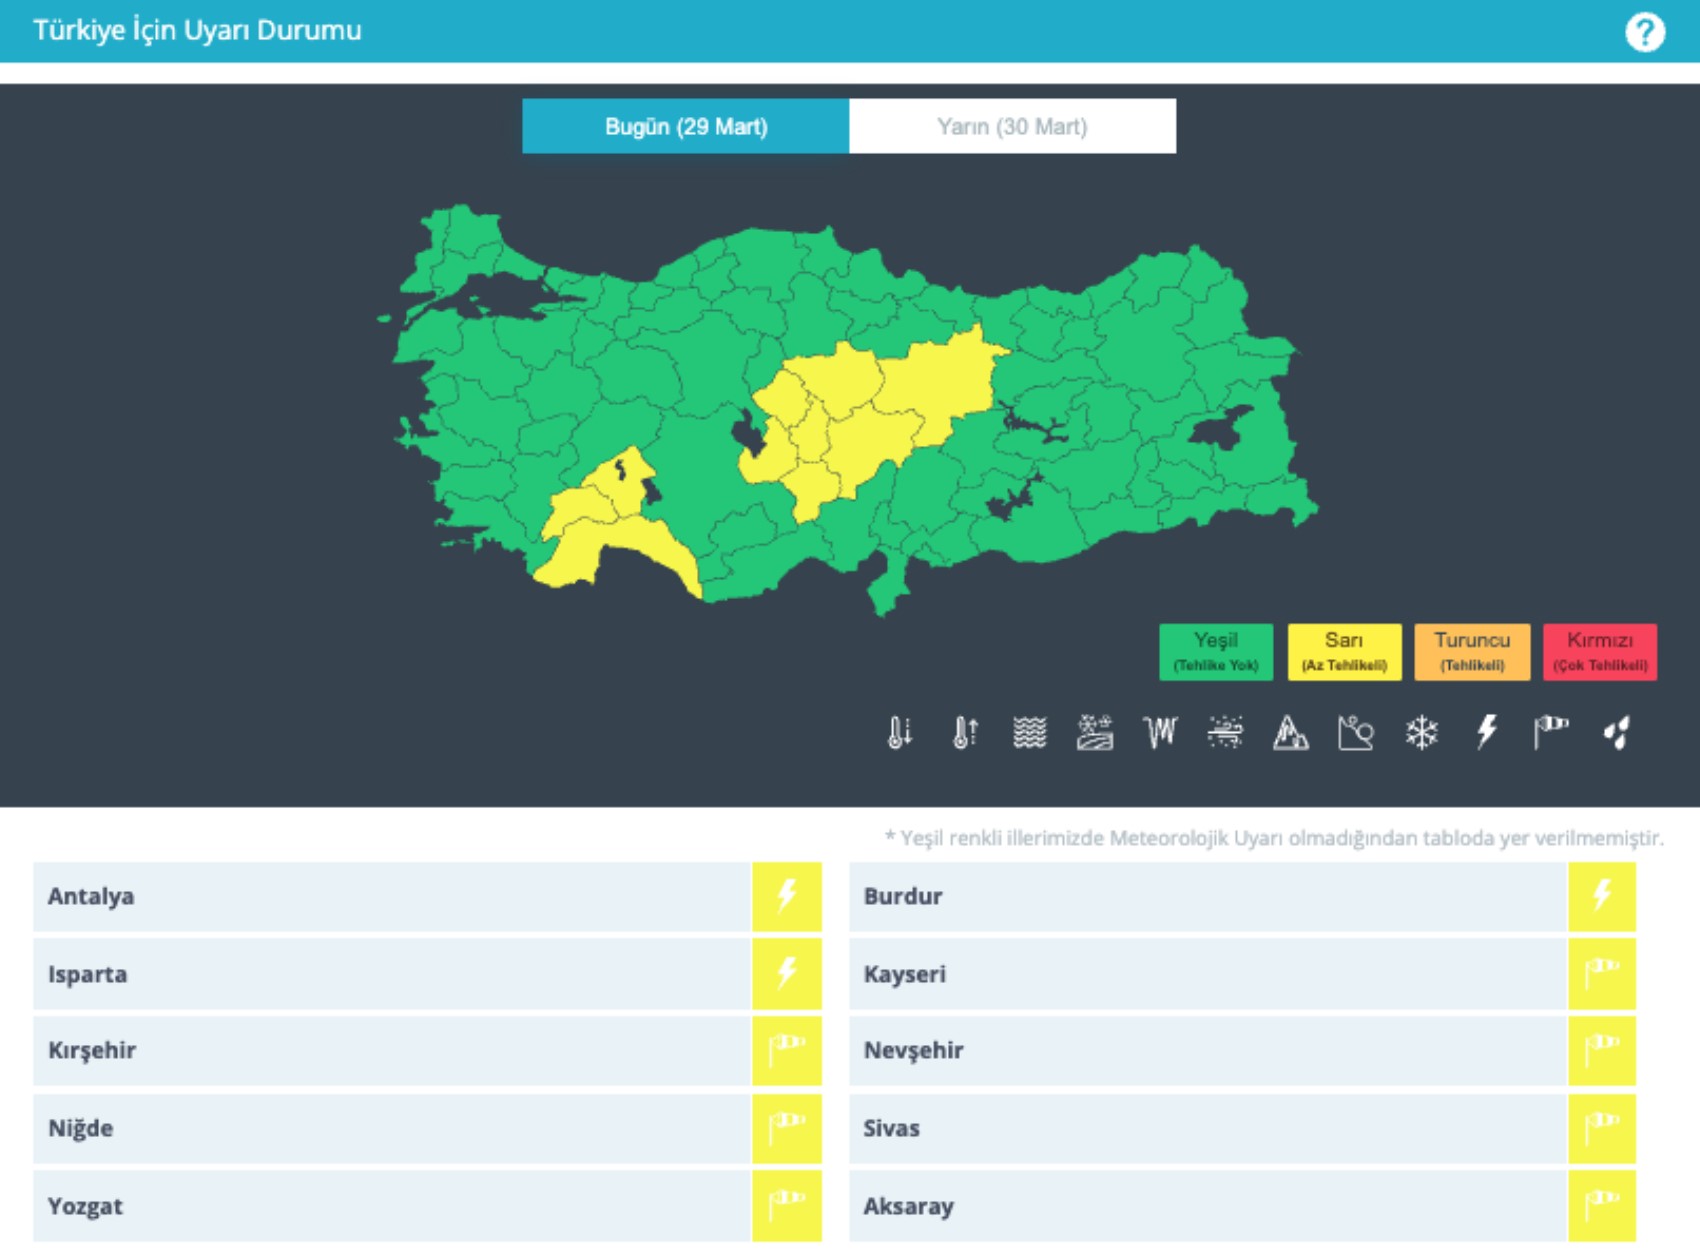Select the raindrops warning icon
1700x1255 pixels.
(1617, 733)
